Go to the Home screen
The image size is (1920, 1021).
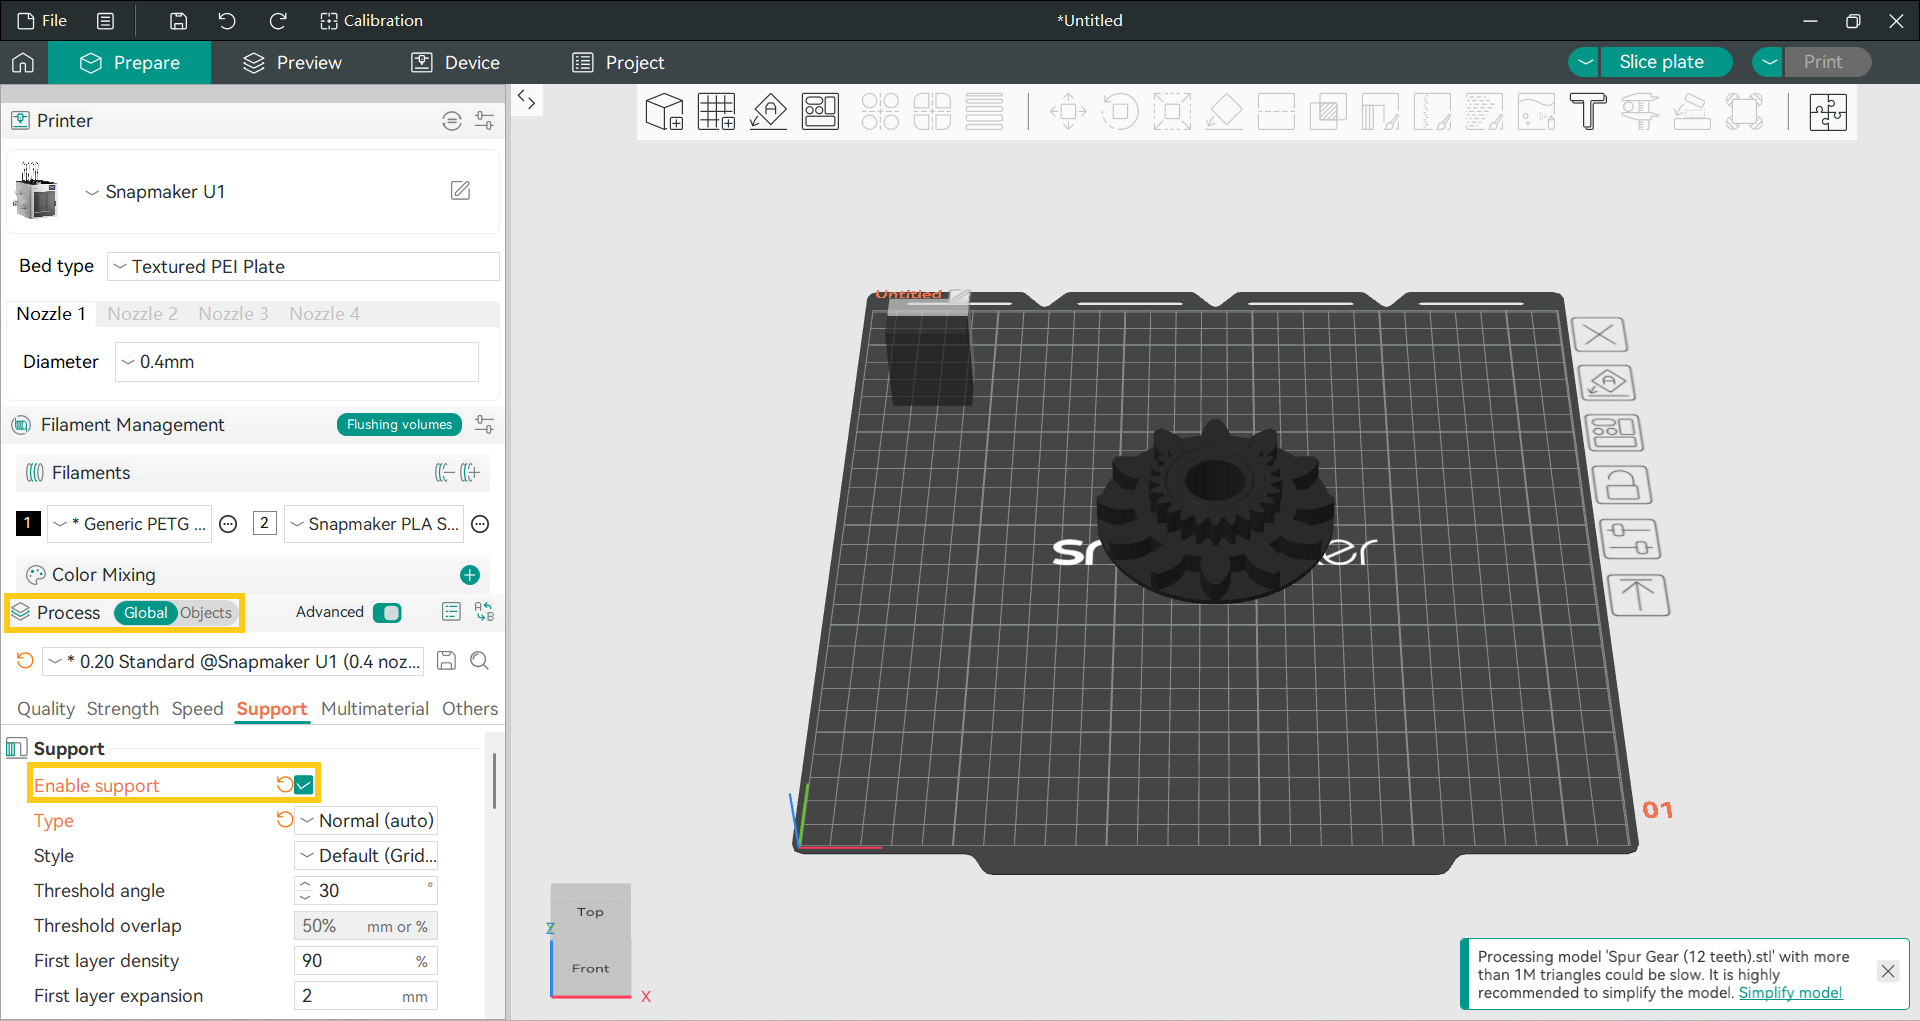tap(23, 62)
